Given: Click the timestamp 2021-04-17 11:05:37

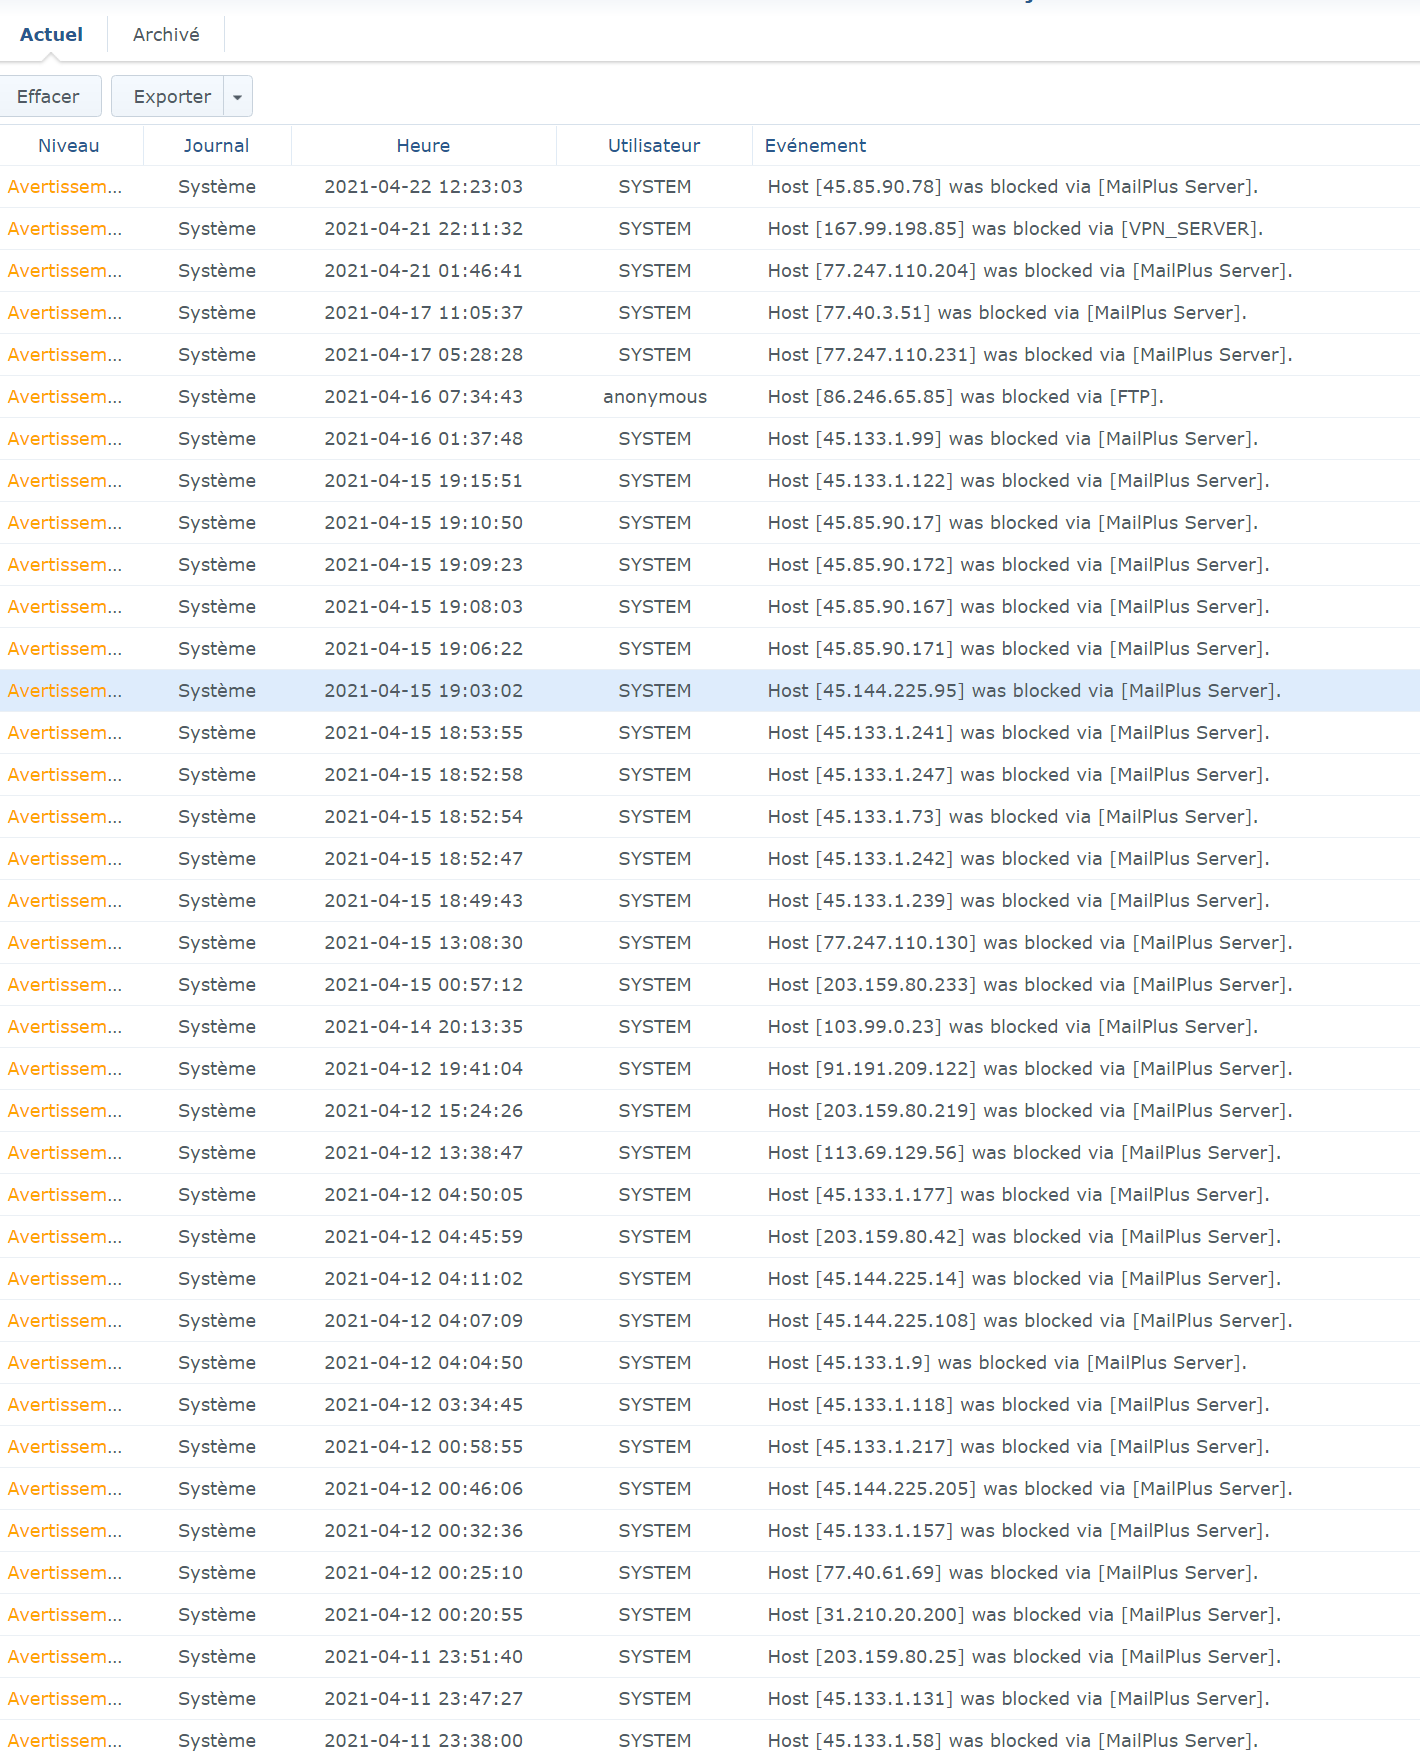Looking at the screenshot, I should pos(423,313).
